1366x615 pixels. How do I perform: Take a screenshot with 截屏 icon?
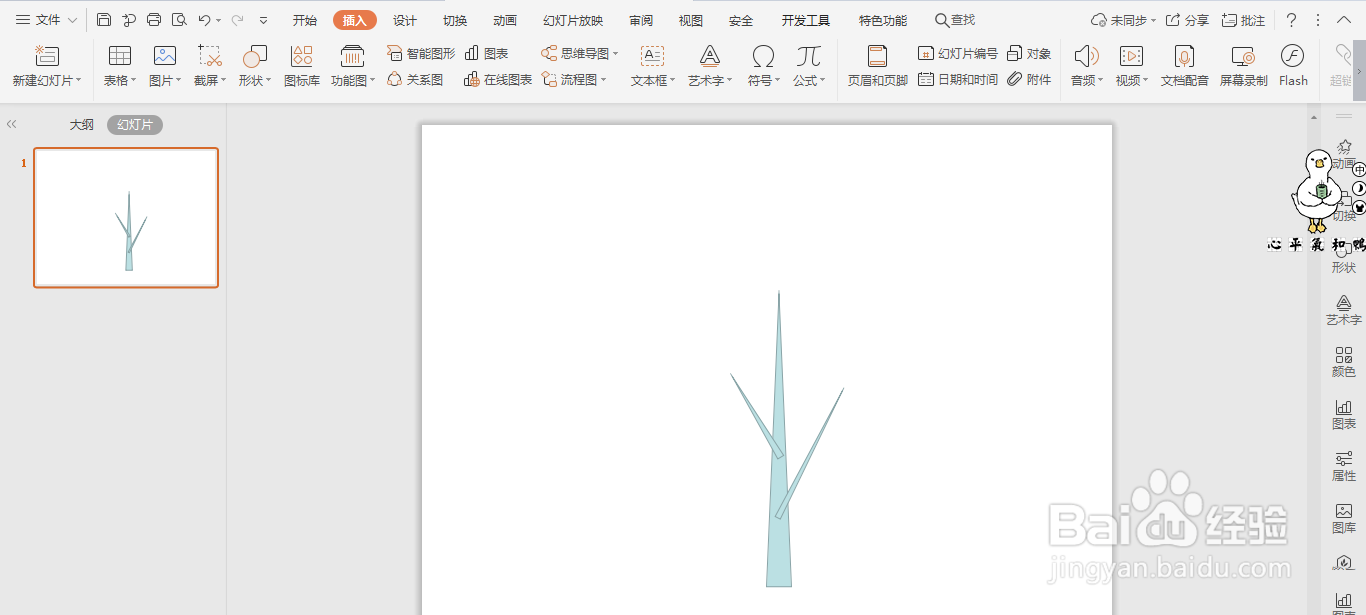[210, 56]
